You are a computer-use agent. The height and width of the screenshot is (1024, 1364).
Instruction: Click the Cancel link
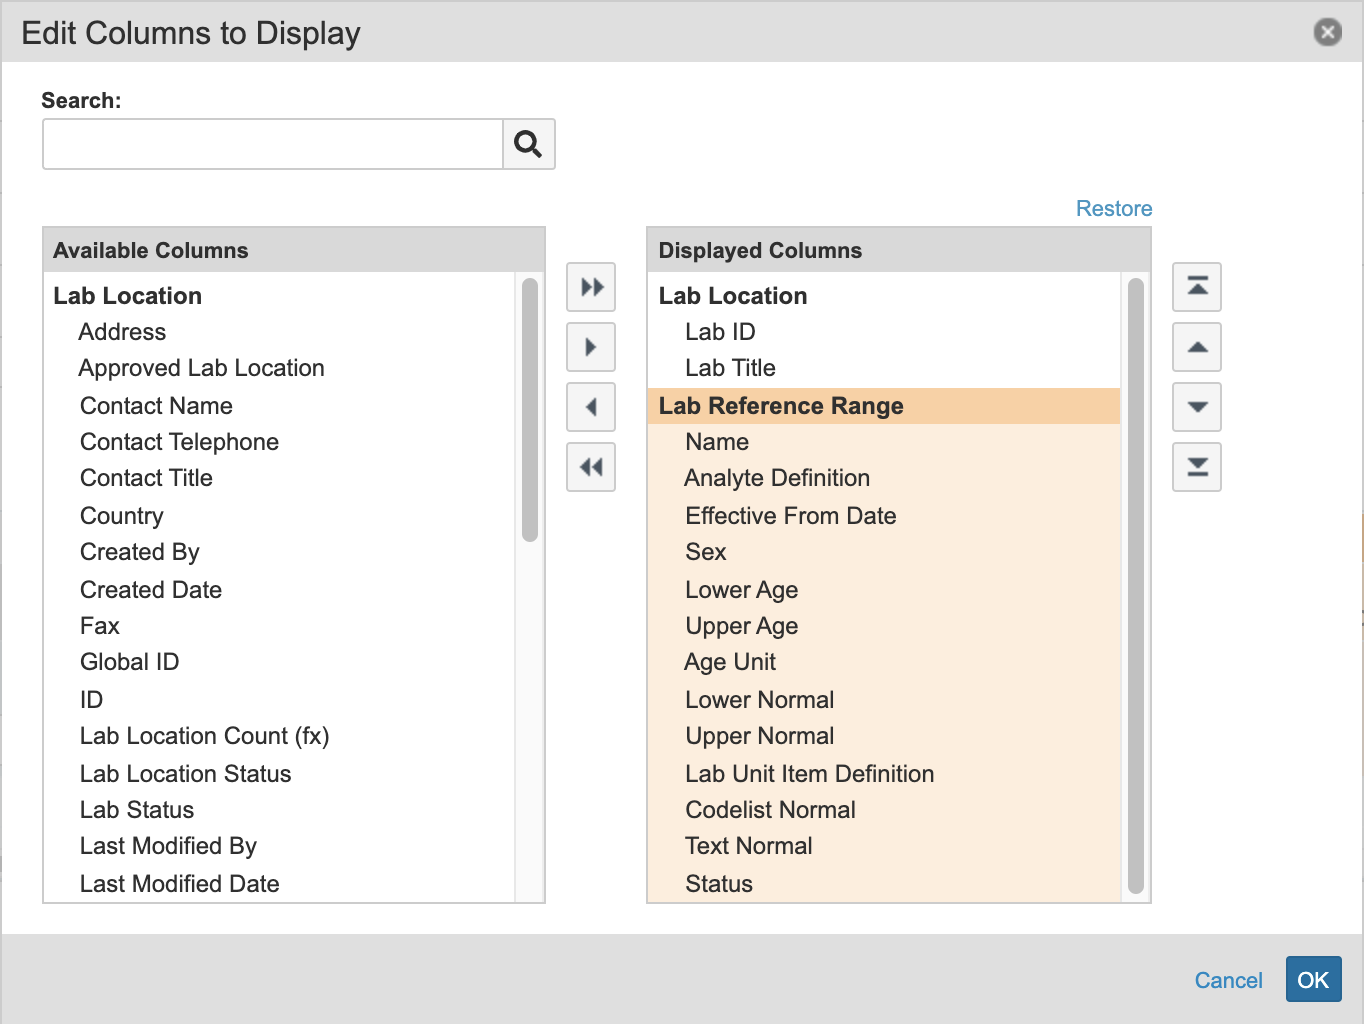[1228, 980]
